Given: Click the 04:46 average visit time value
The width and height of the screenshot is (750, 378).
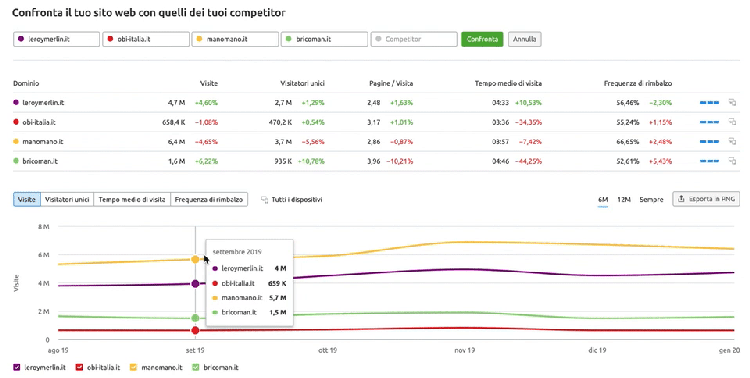Looking at the screenshot, I should tap(500, 161).
